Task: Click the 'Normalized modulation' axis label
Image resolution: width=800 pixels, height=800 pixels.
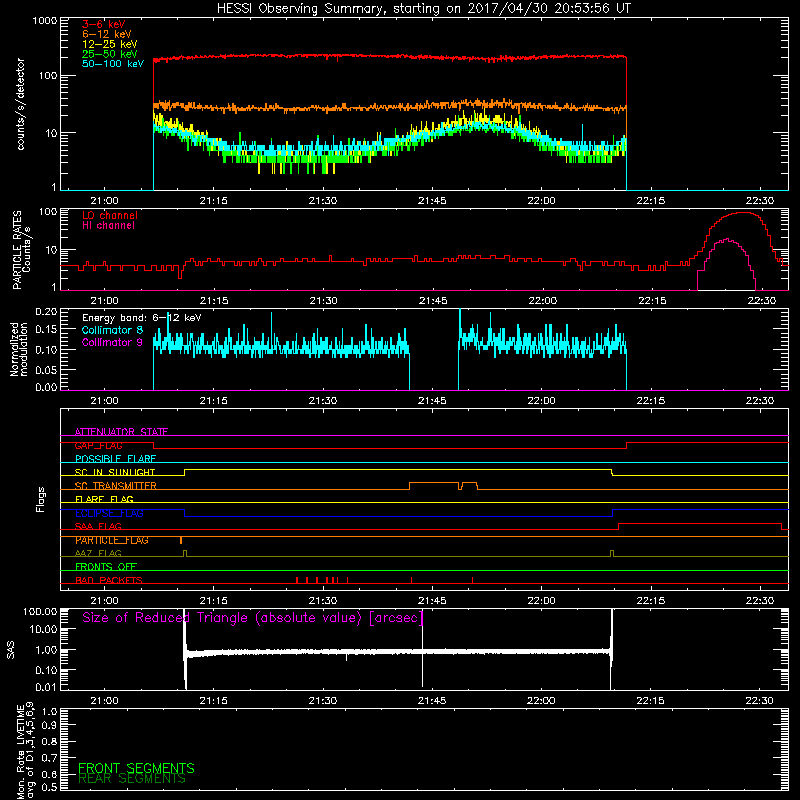Action: point(18,349)
